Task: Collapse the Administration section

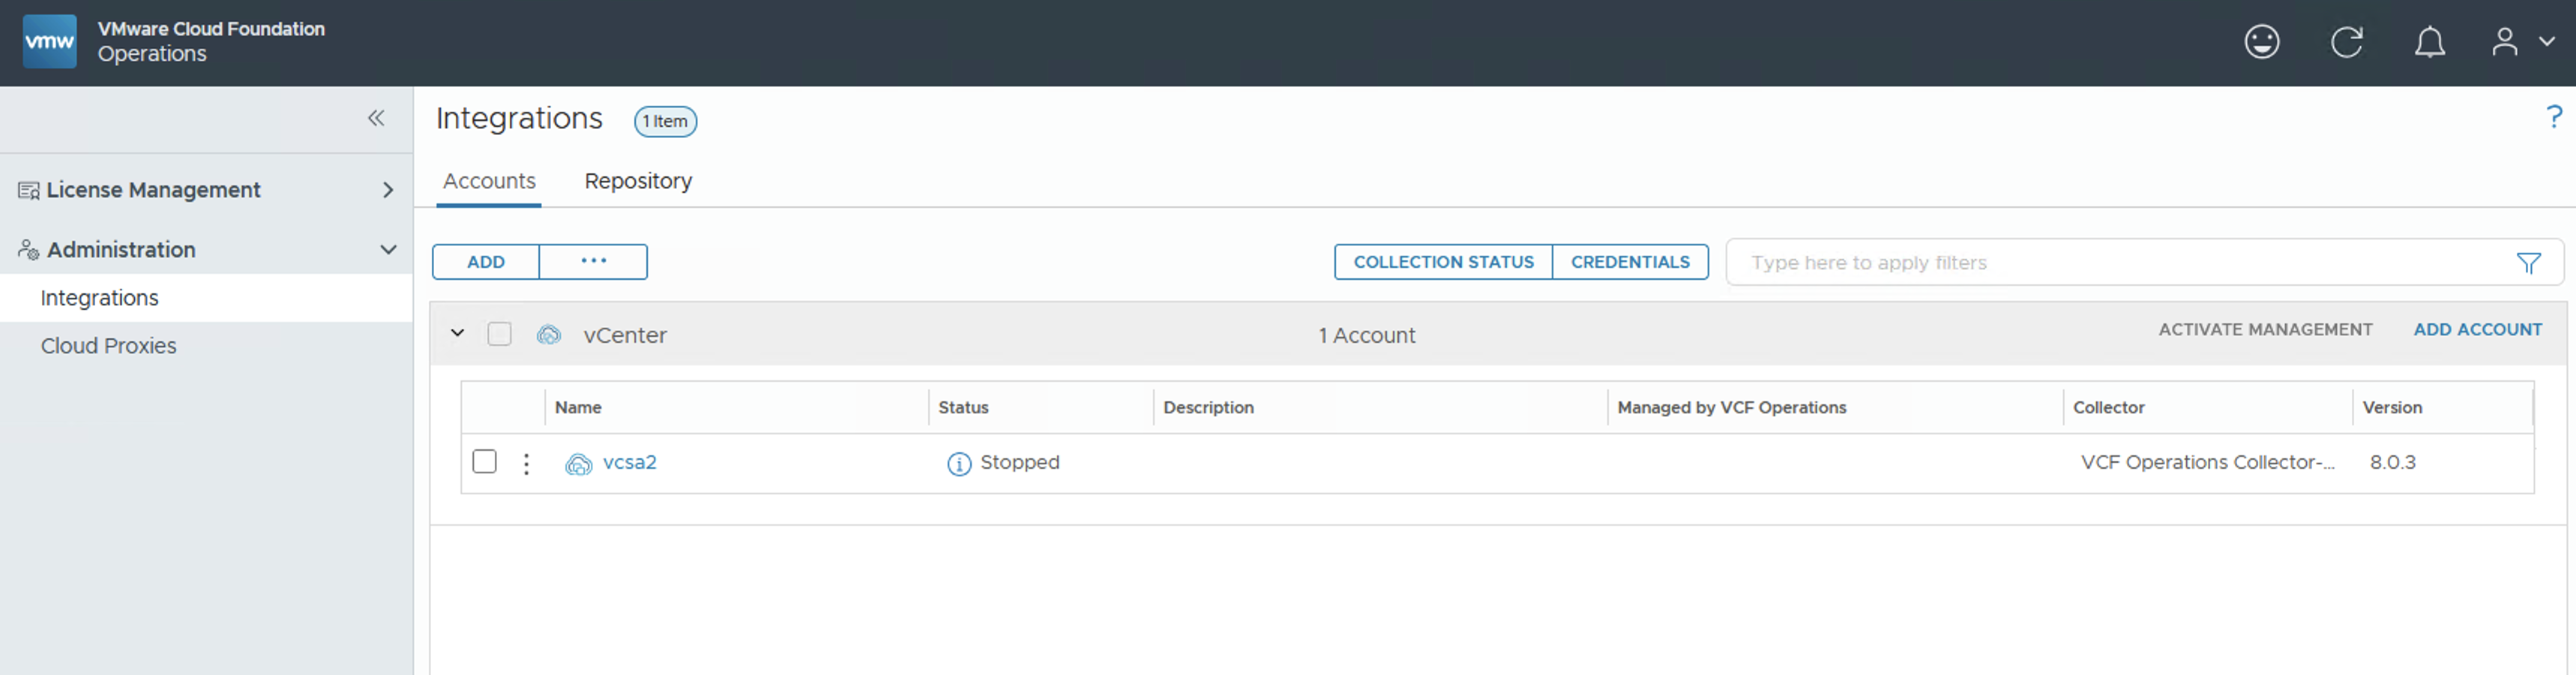Action: point(388,250)
